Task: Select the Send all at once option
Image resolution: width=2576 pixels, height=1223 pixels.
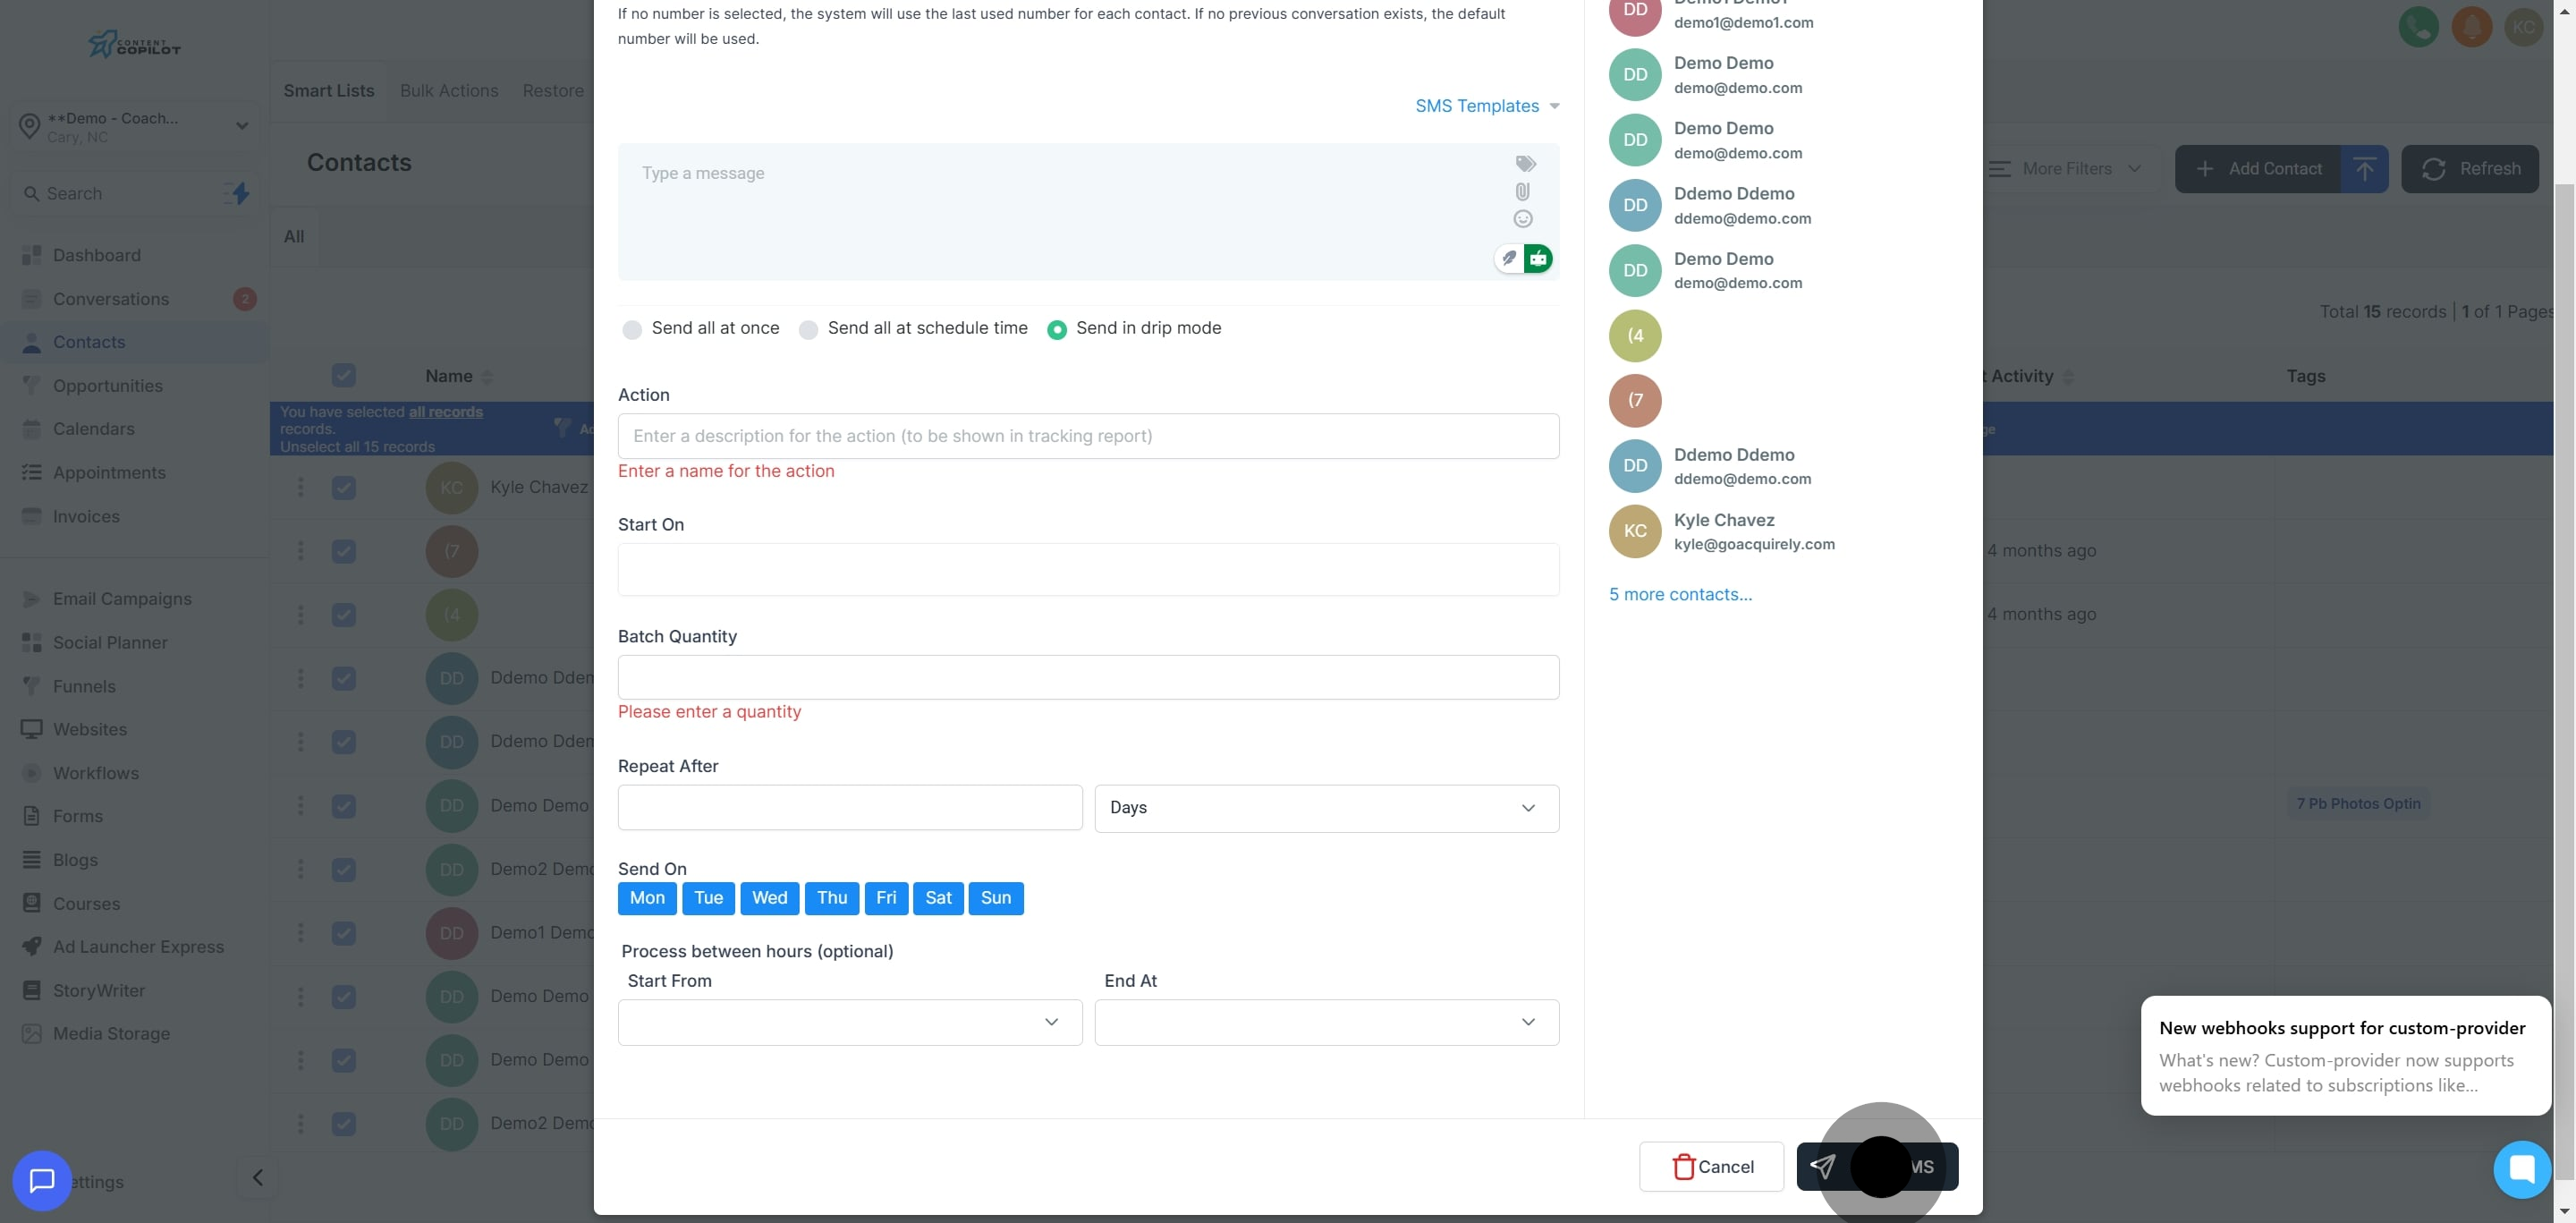Action: [632, 330]
